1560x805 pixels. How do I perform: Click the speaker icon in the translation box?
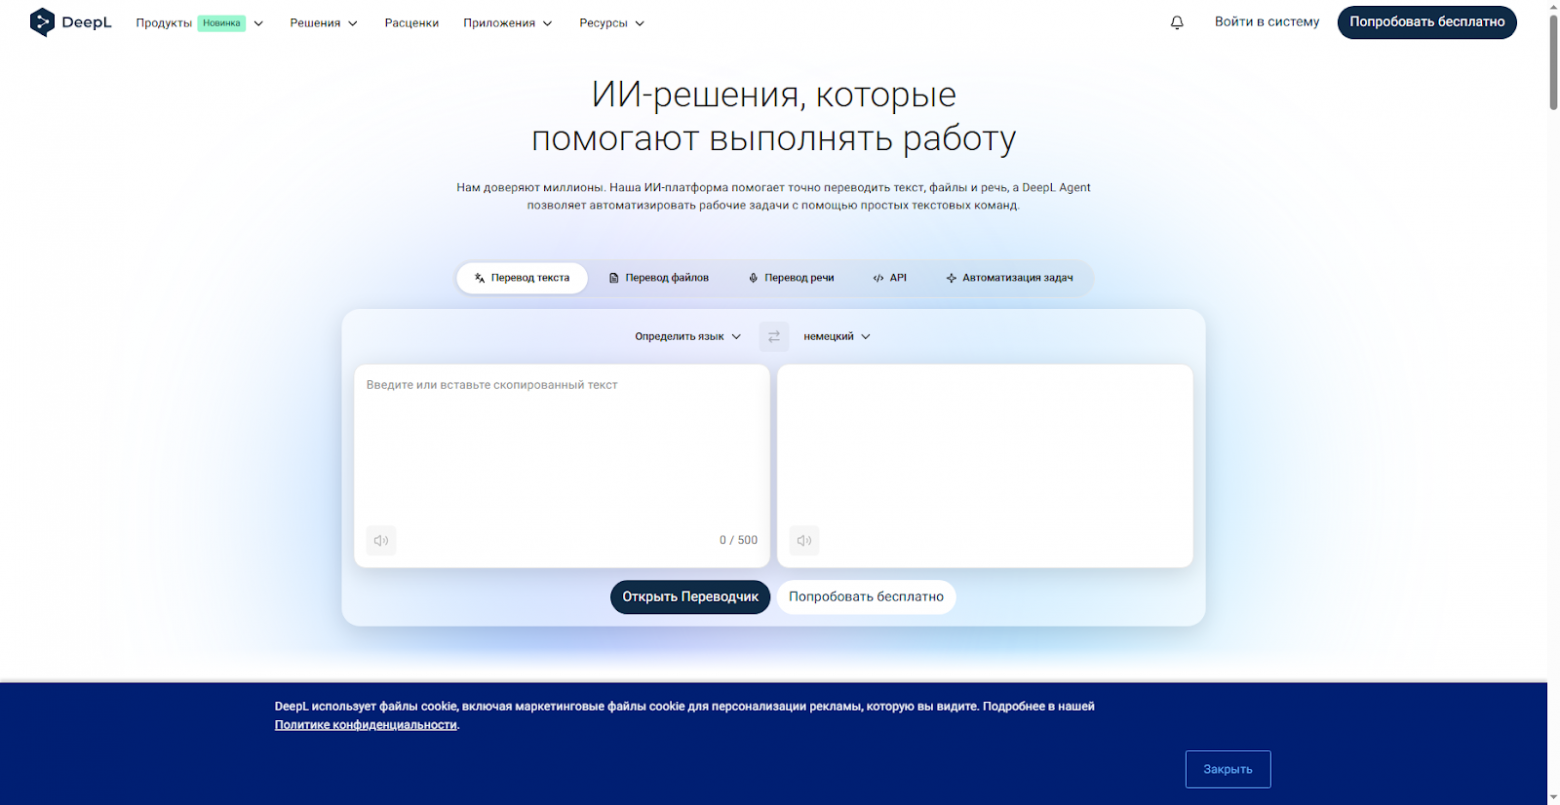point(804,540)
